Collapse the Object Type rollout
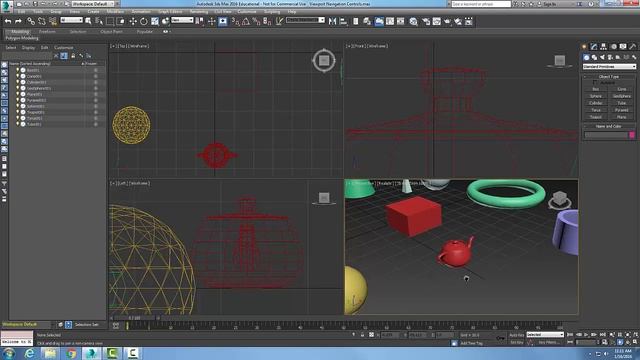This screenshot has width=640, height=360. click(609, 76)
